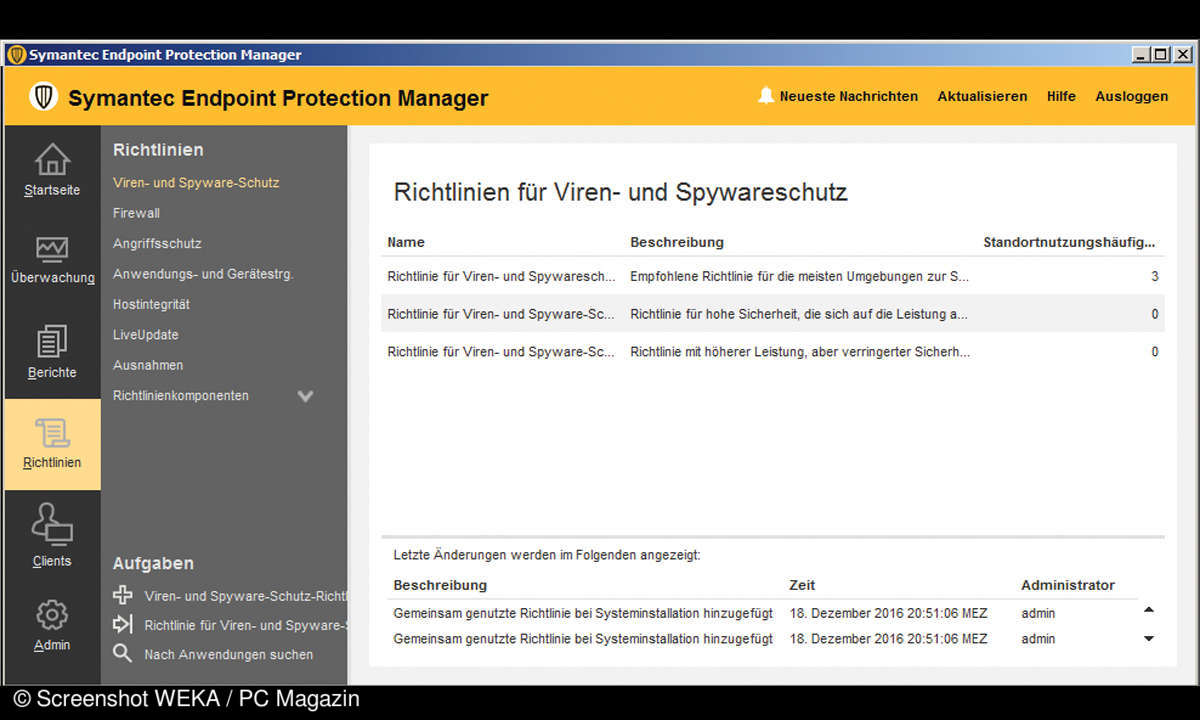This screenshot has width=1200, height=720.
Task: Click Aktualisieren in the header
Action: [982, 96]
